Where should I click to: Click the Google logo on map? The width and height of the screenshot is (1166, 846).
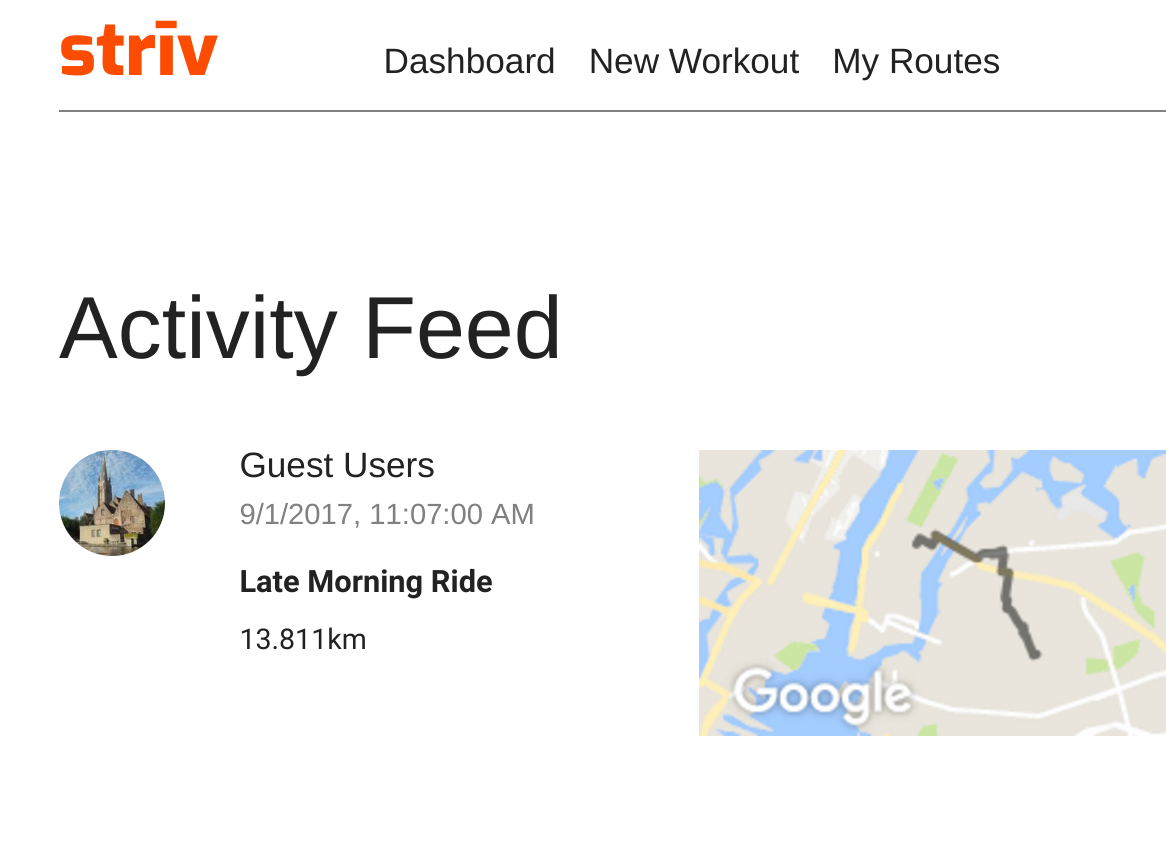[822, 695]
